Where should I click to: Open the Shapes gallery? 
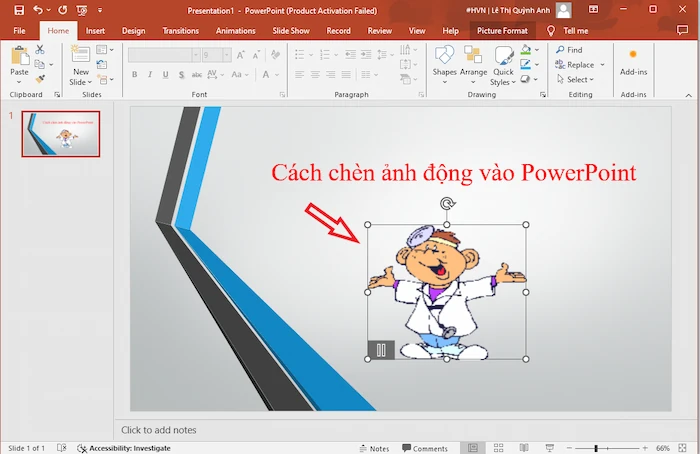click(x=444, y=66)
